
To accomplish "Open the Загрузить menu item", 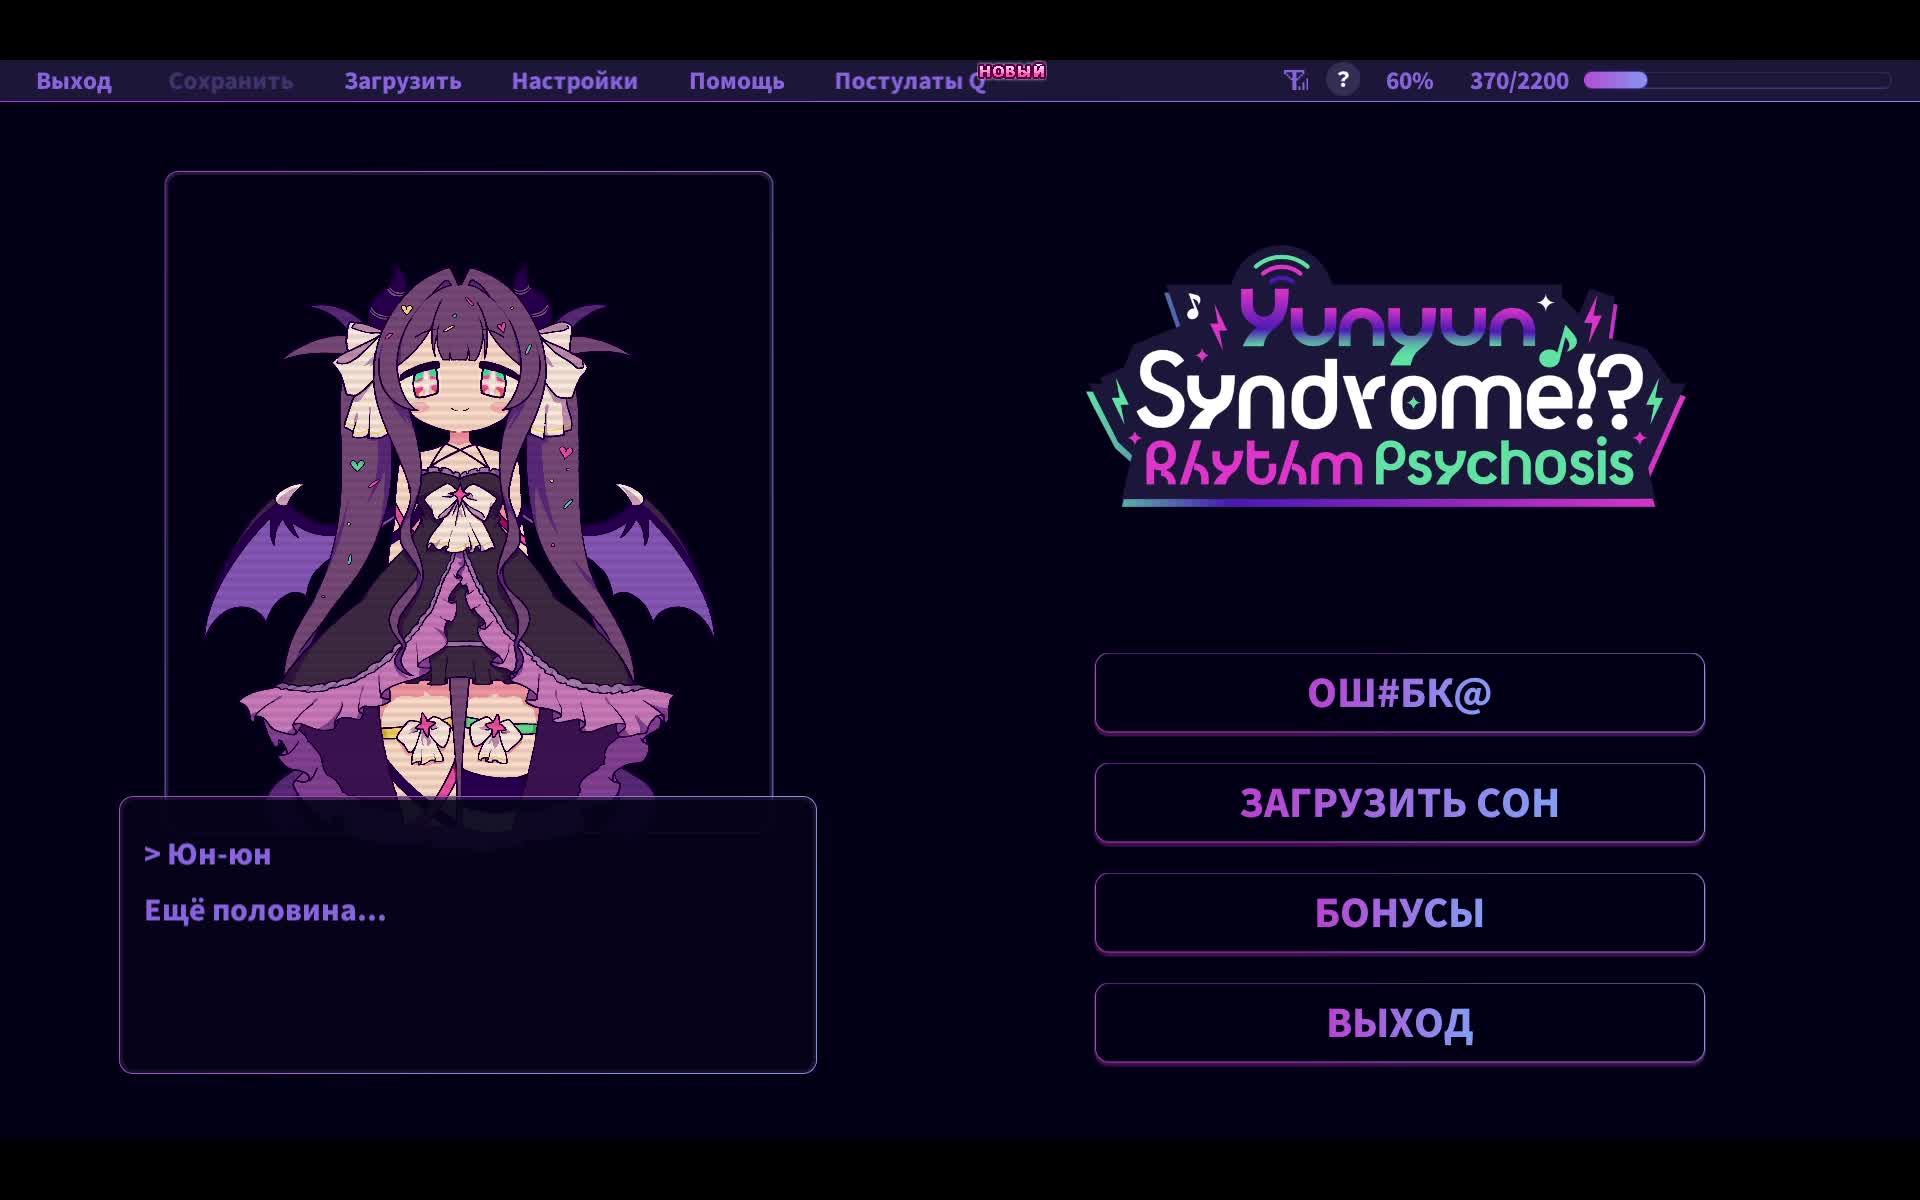I will pyautogui.click(x=403, y=81).
